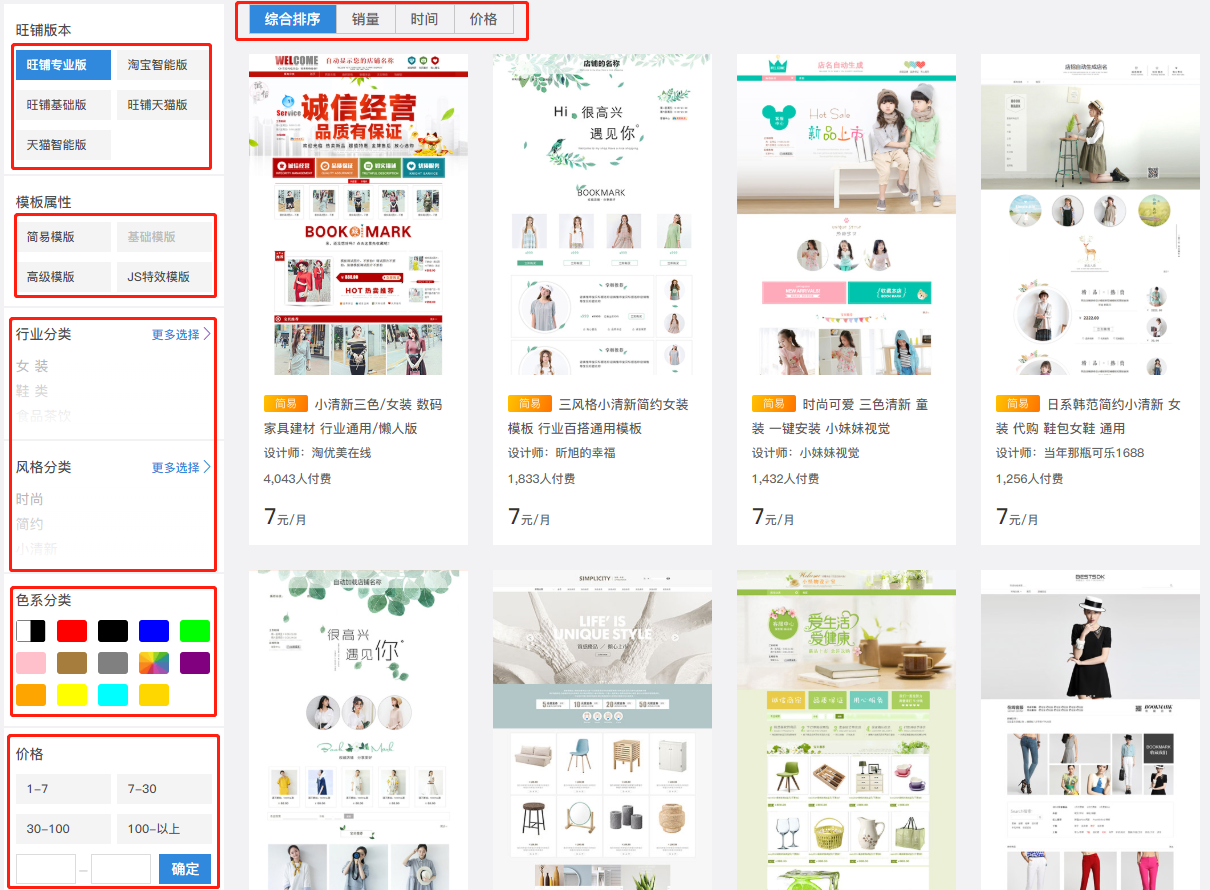Screen dimensions: 1210x890
Task: Pick the green color swatch filter
Action: pyautogui.click(x=194, y=630)
